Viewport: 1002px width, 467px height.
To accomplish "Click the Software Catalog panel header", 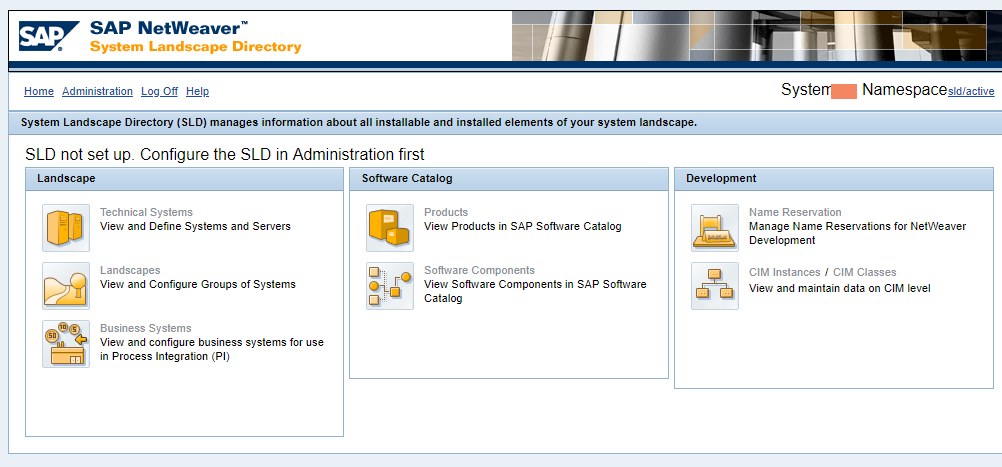I will 509,179.
